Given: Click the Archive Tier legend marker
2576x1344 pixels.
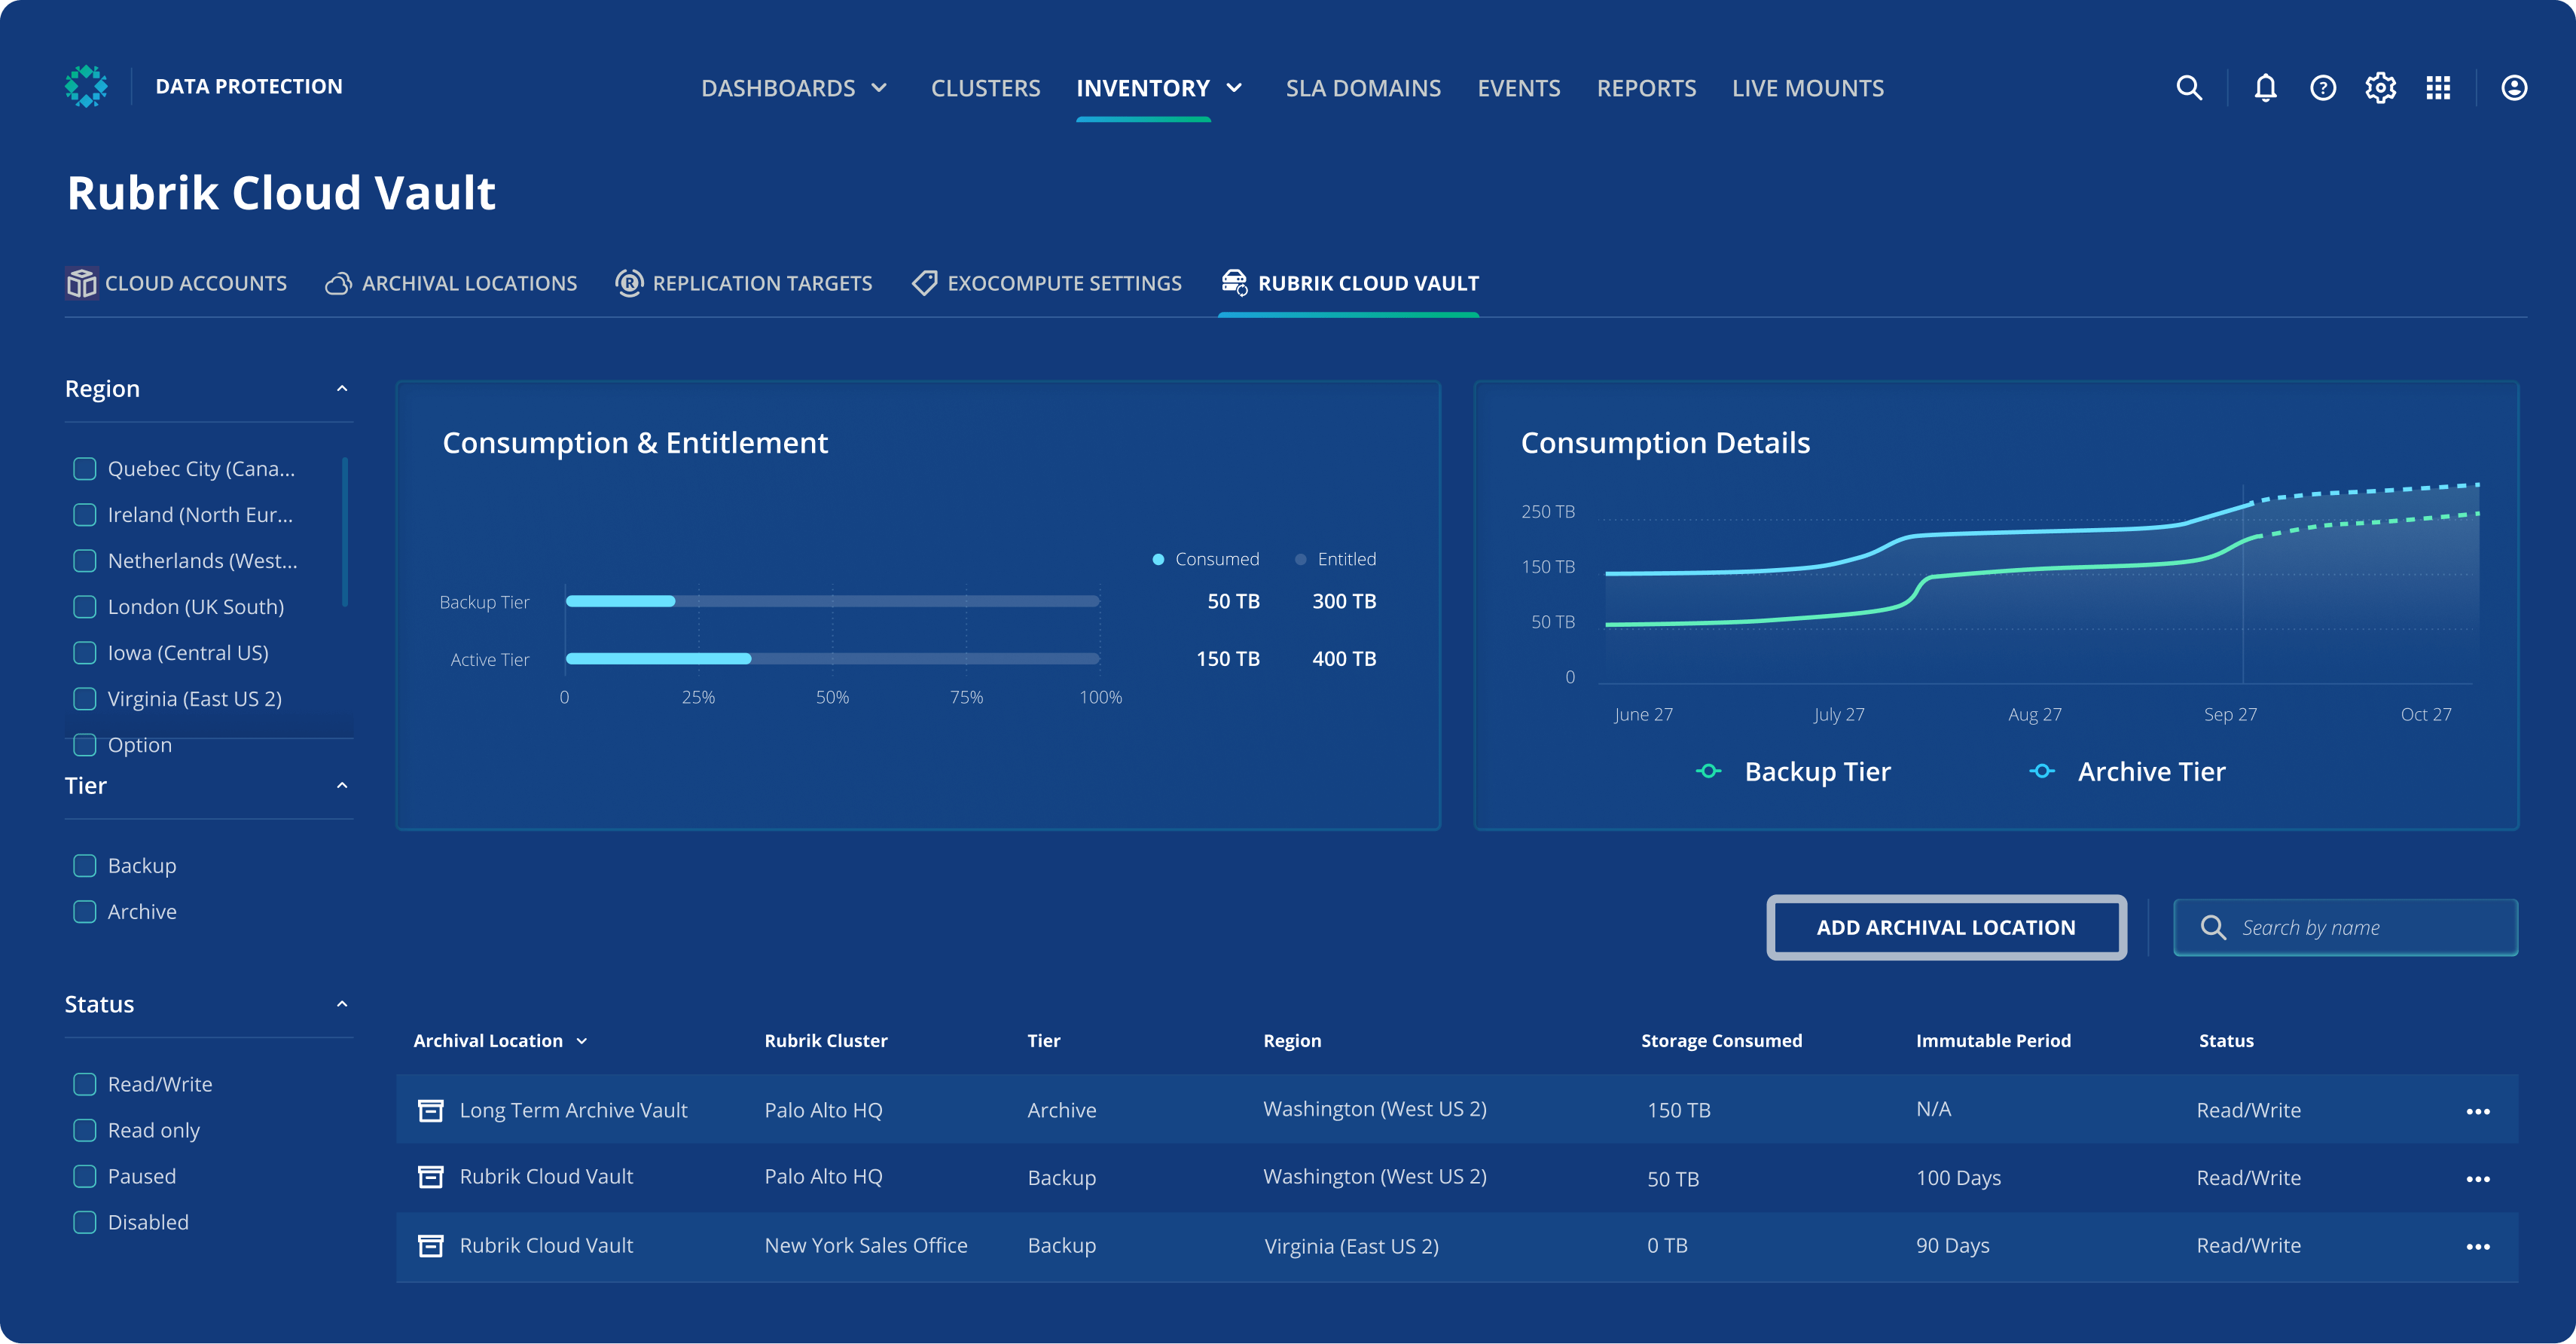Looking at the screenshot, I should [2041, 771].
